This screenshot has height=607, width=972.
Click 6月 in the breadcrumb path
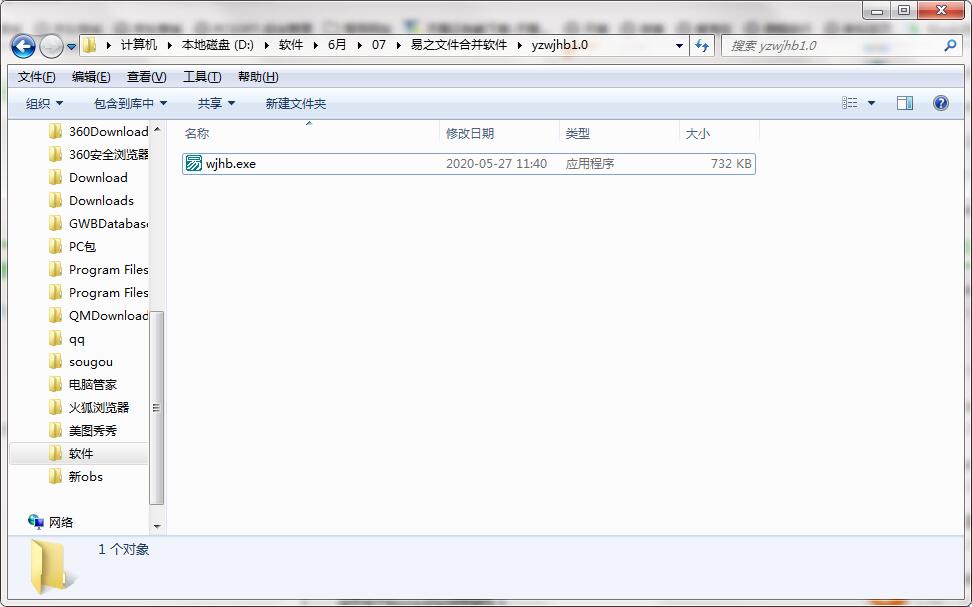click(337, 45)
